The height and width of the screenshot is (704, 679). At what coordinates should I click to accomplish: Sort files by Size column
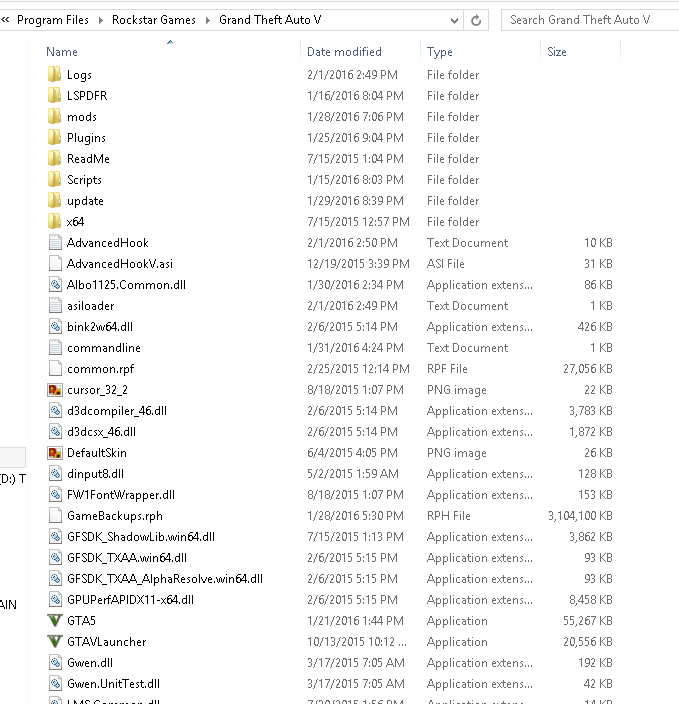[557, 52]
